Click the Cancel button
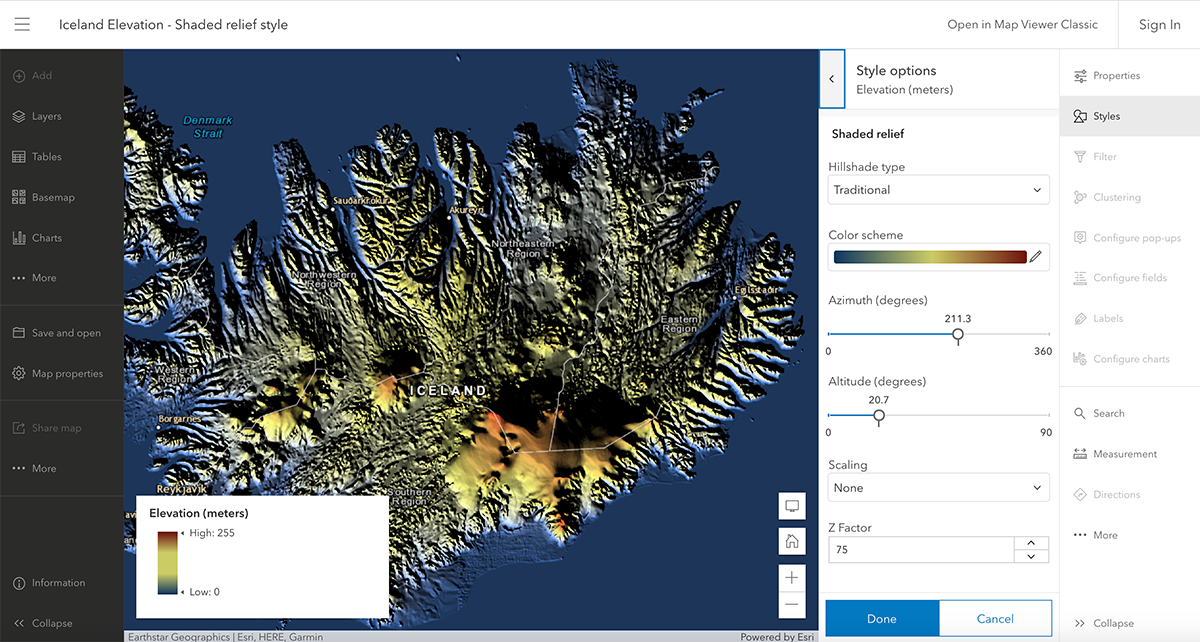This screenshot has height=642, width=1200. tap(995, 619)
